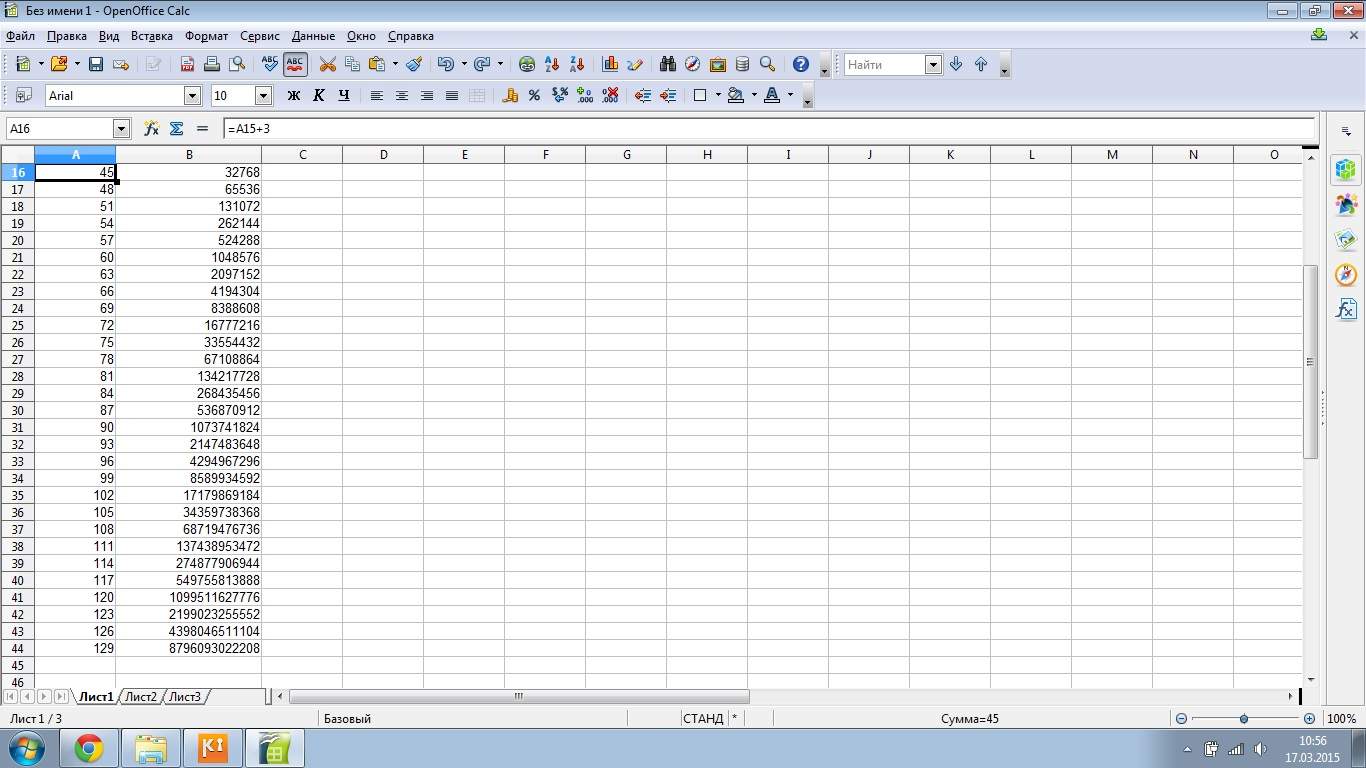Toggle italic formatting (K)
The height and width of the screenshot is (768, 1366).
click(319, 96)
